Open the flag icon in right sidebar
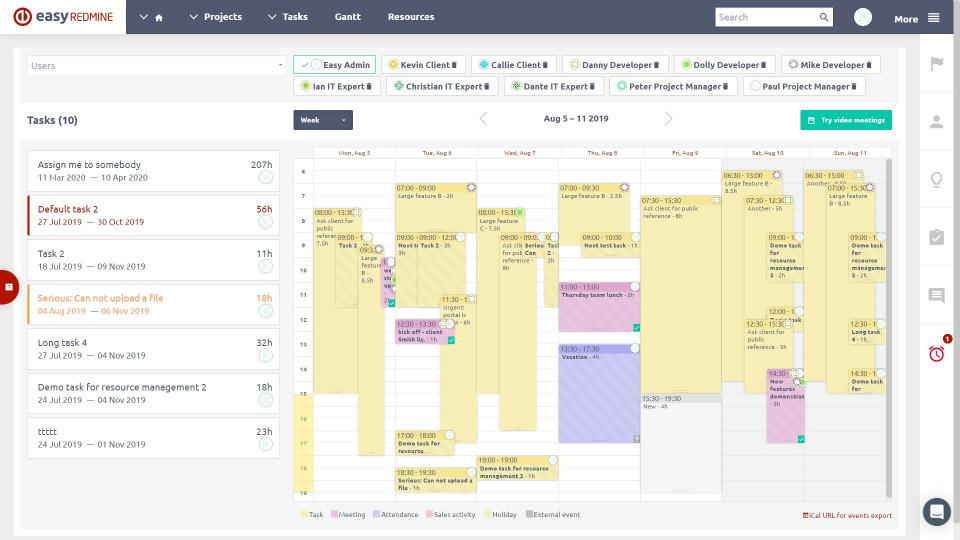Screen dimensions: 960x540 937,64
